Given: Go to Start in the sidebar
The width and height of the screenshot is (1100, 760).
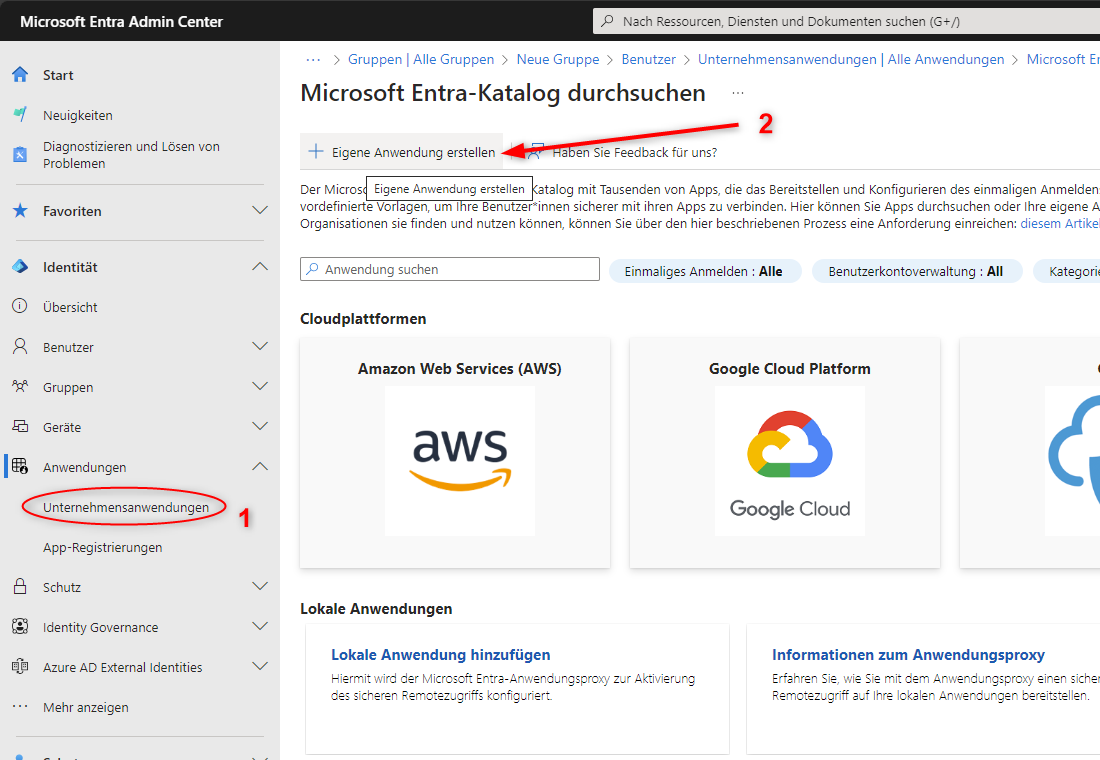Looking at the screenshot, I should point(58,75).
